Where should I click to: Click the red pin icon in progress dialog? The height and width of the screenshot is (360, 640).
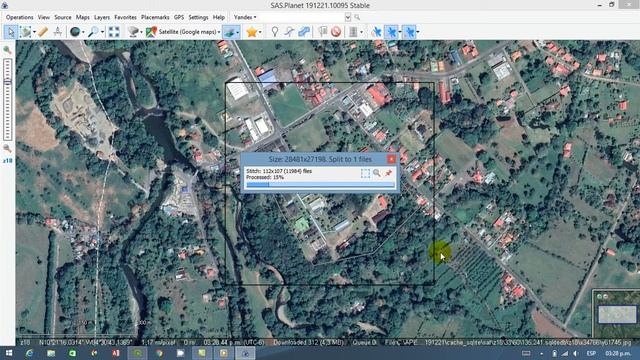point(388,173)
